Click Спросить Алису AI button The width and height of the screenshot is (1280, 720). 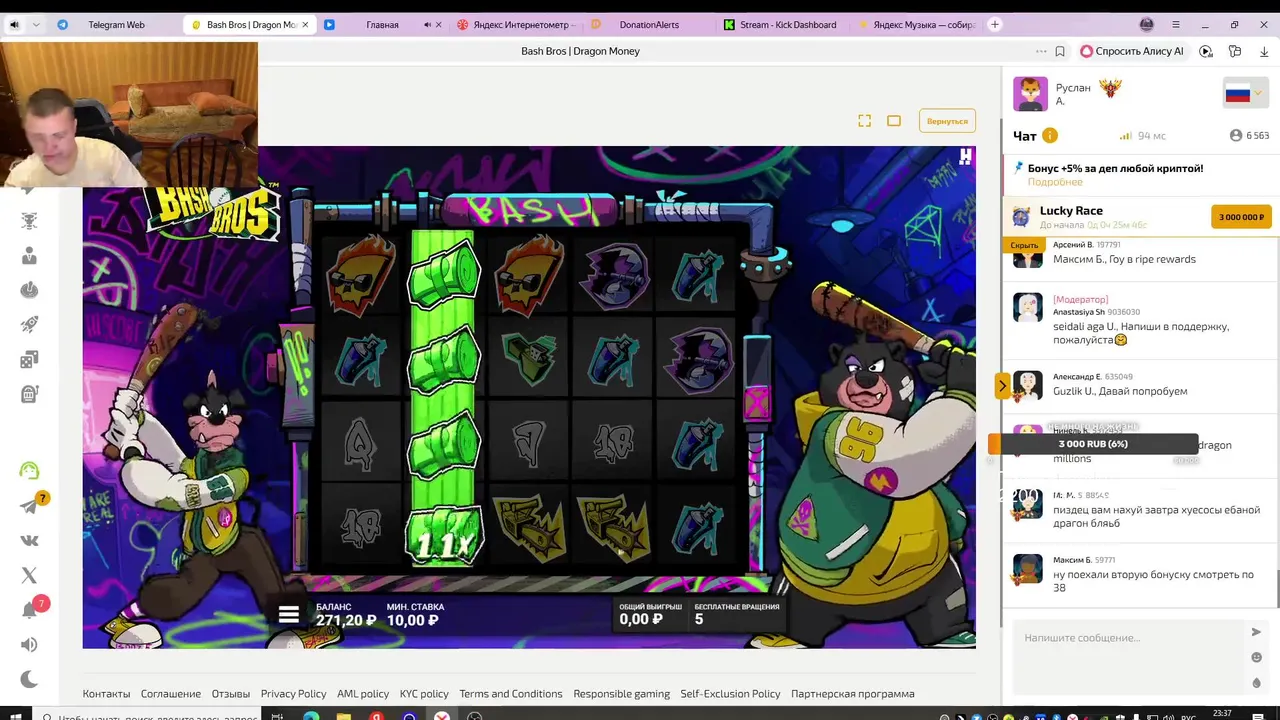pyautogui.click(x=1132, y=51)
